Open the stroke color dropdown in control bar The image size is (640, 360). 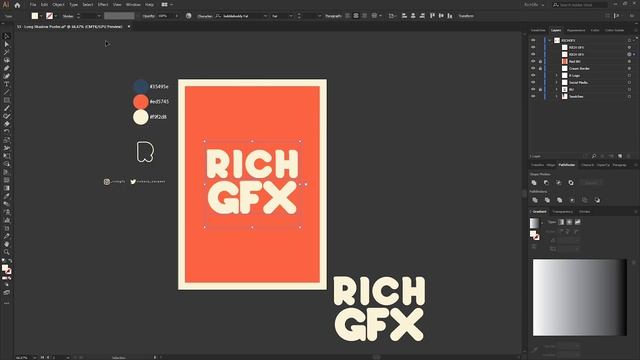coord(56,16)
